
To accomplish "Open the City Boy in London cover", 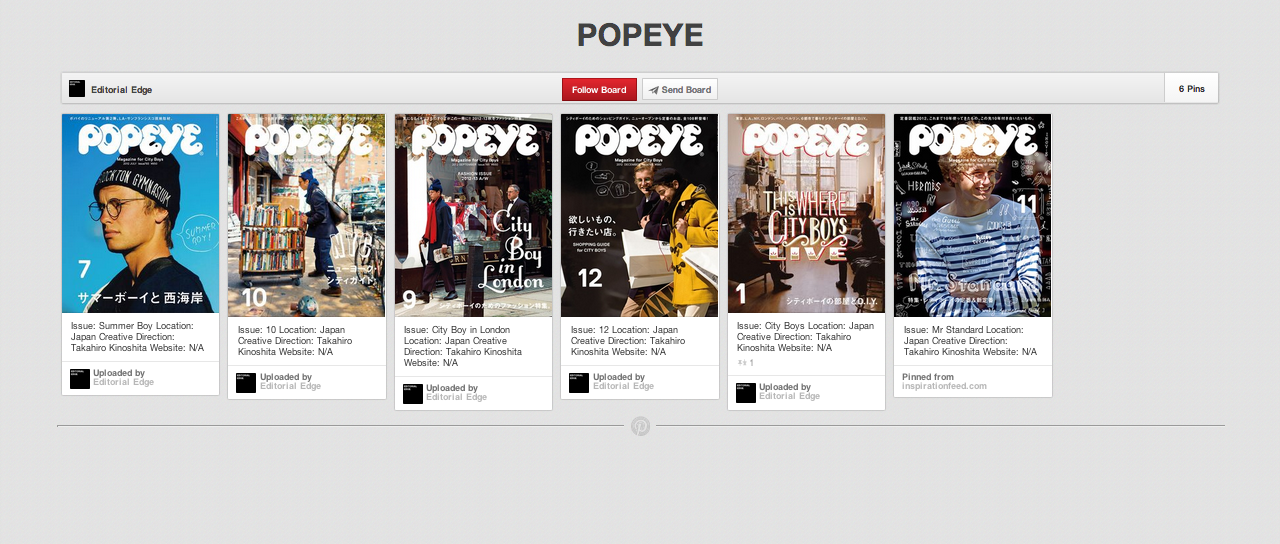I will click(x=473, y=215).
